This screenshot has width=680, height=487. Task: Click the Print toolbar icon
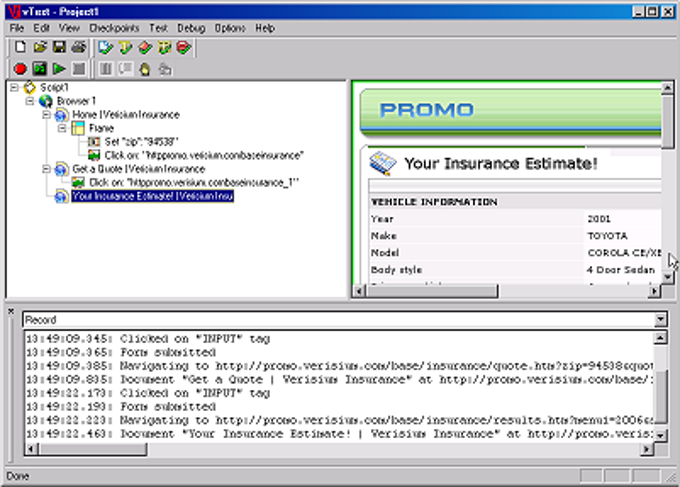79,47
